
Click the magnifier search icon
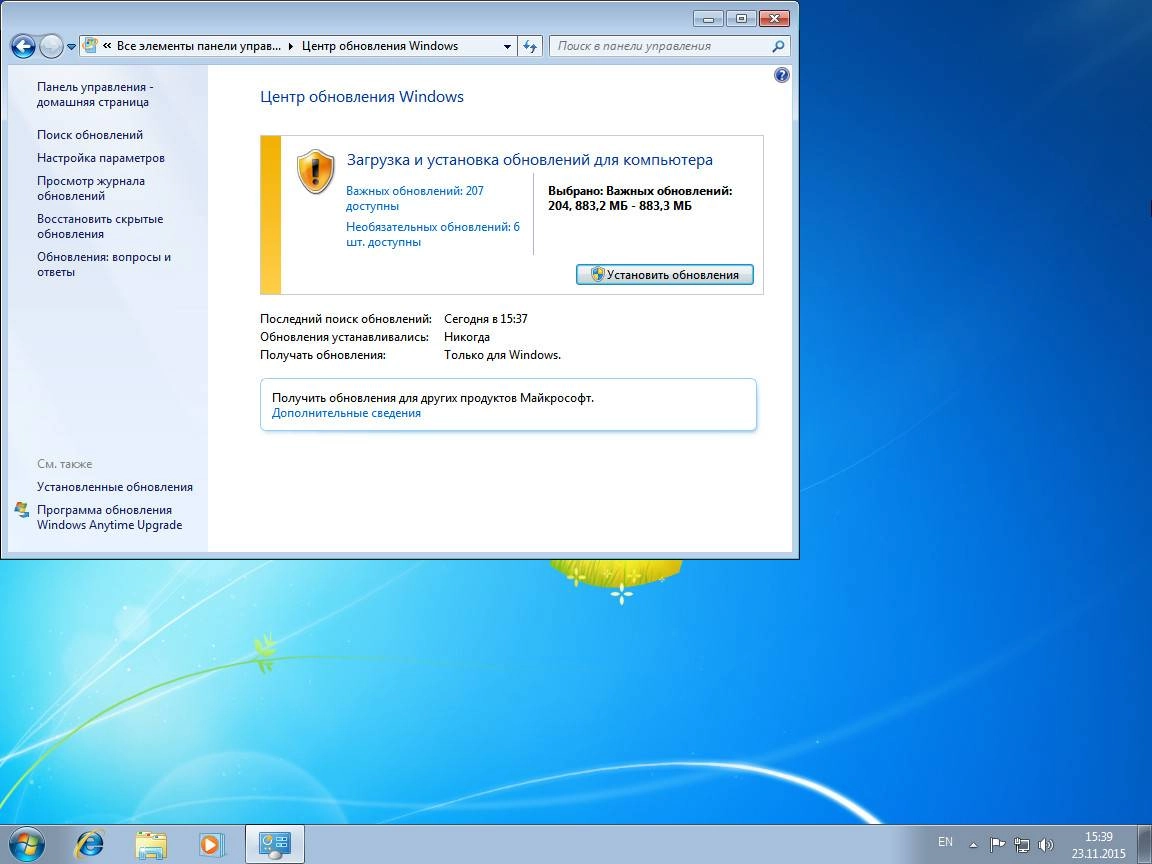pos(778,46)
